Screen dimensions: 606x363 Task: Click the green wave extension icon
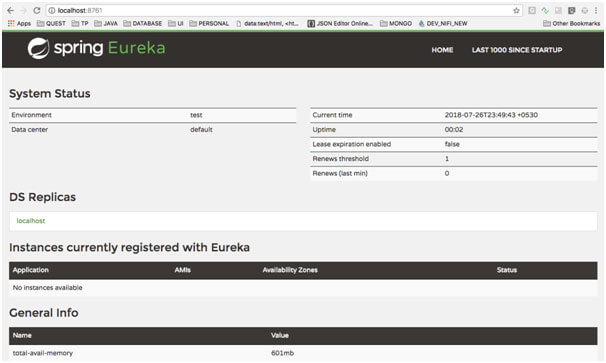coord(545,10)
